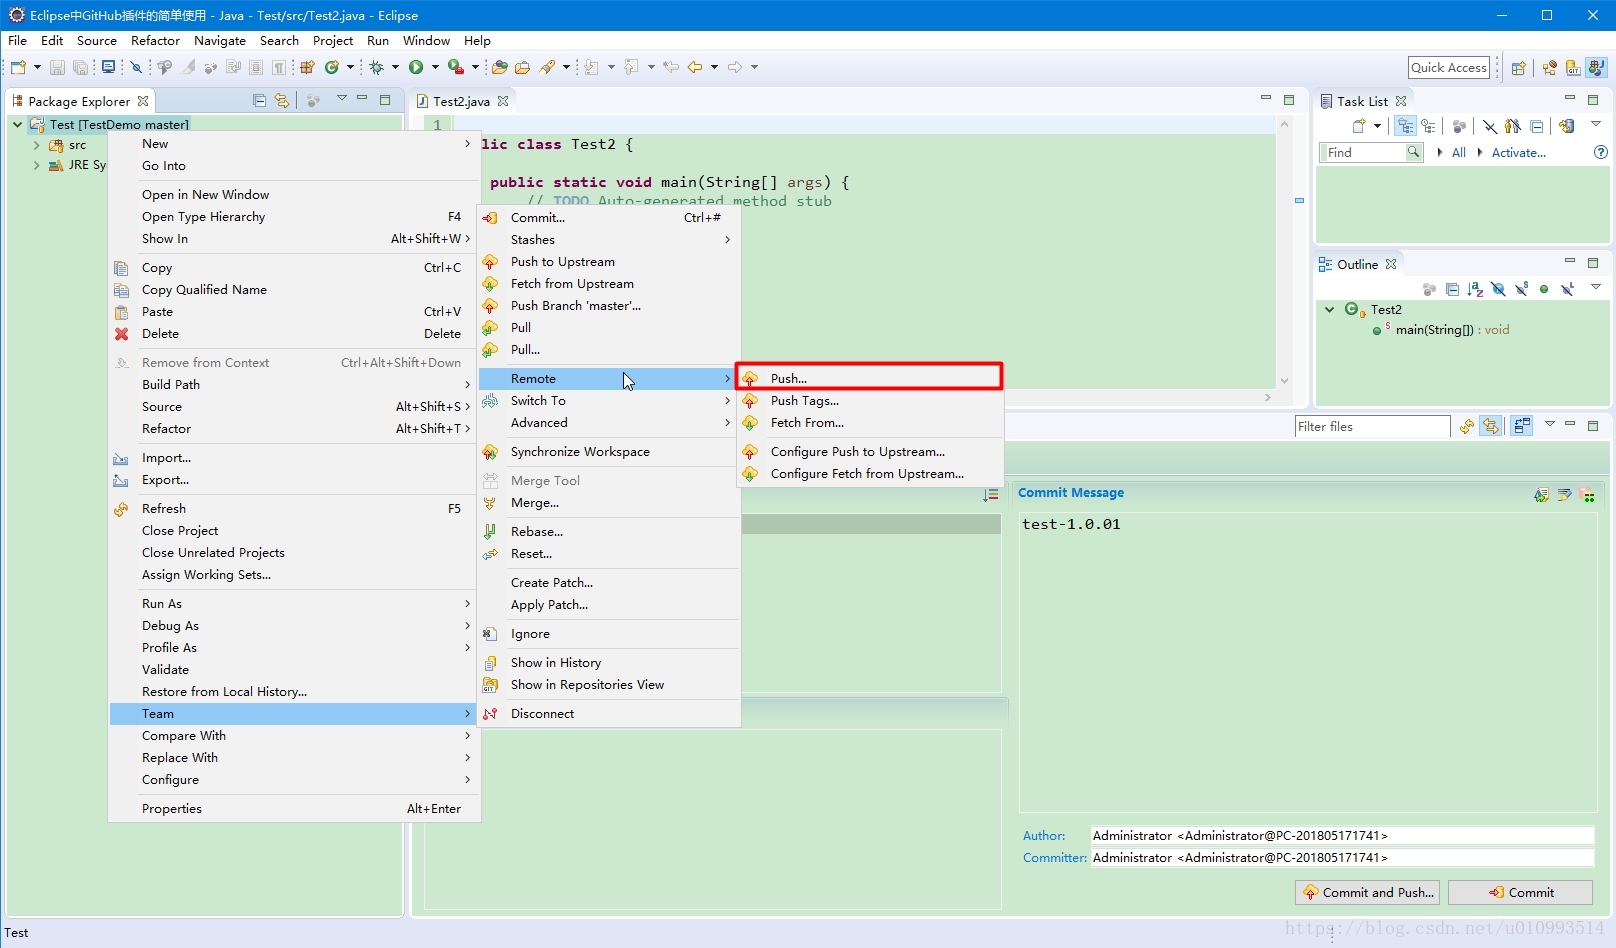Click the Test2.java editor tab
The height and width of the screenshot is (948, 1616).
[461, 101]
